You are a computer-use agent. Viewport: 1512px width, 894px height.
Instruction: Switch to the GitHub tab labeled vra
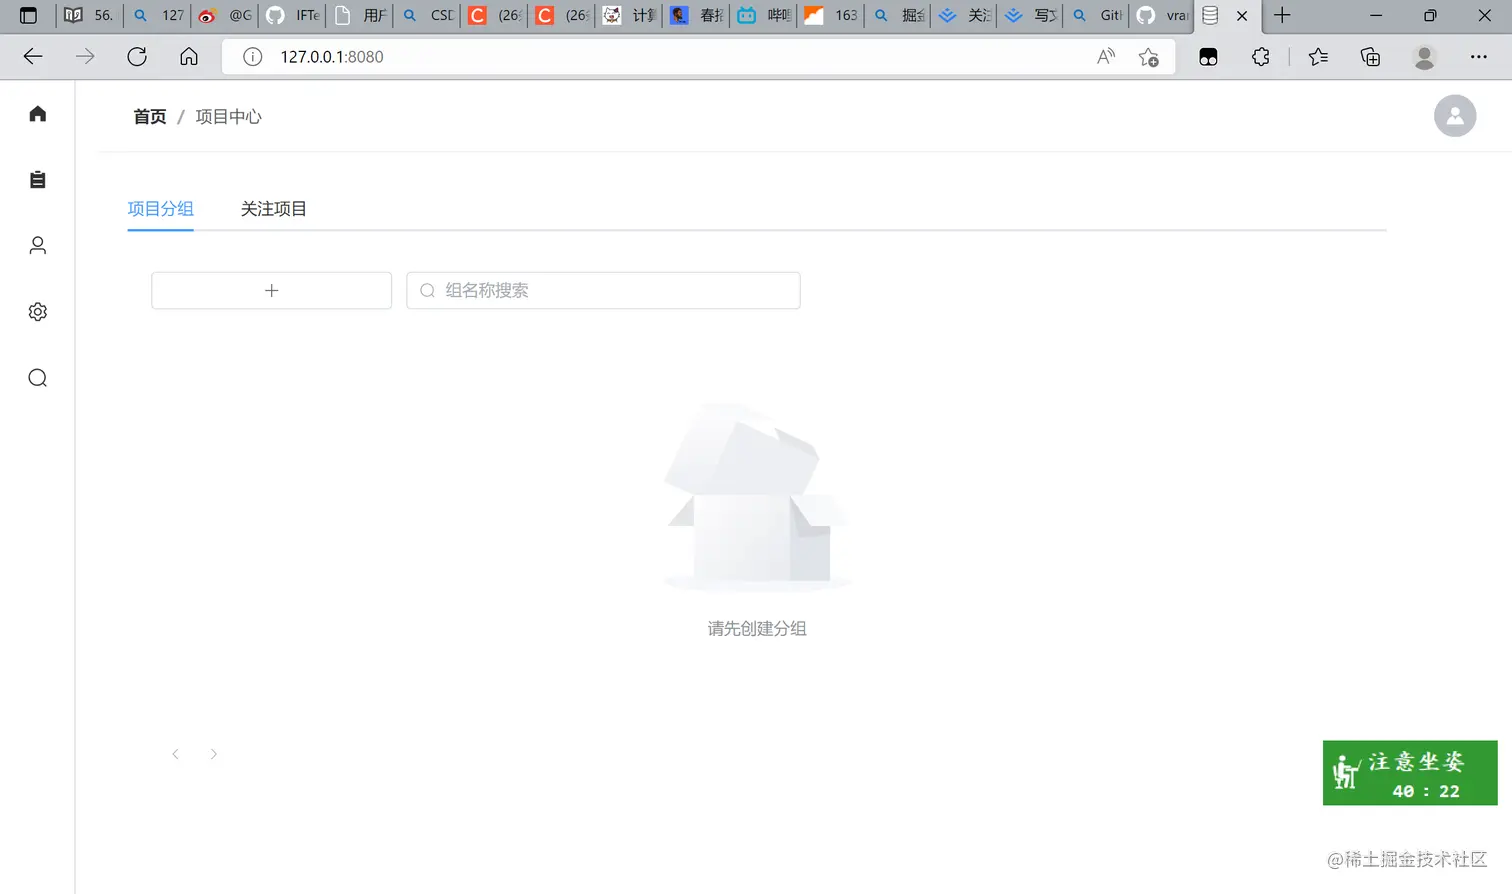point(1162,15)
